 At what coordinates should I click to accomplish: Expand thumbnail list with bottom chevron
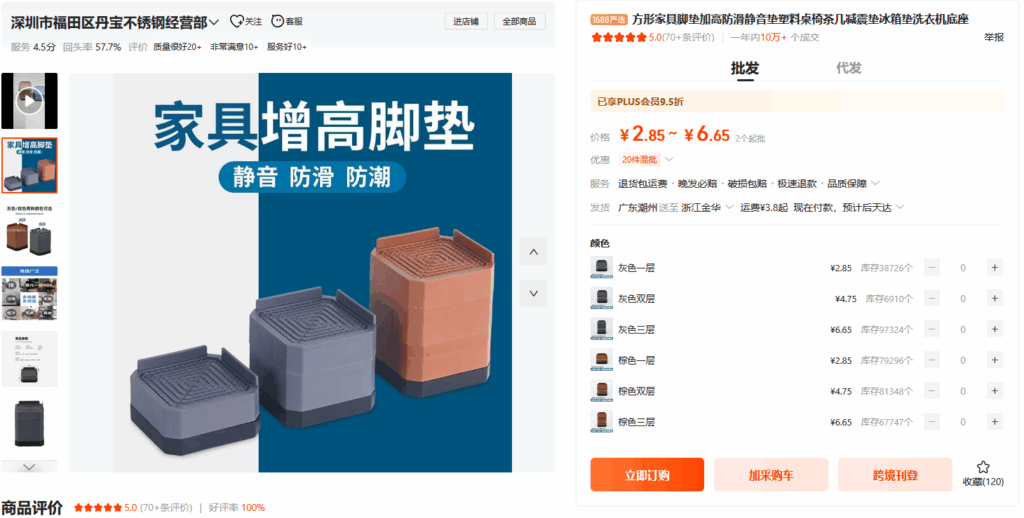(x=29, y=467)
